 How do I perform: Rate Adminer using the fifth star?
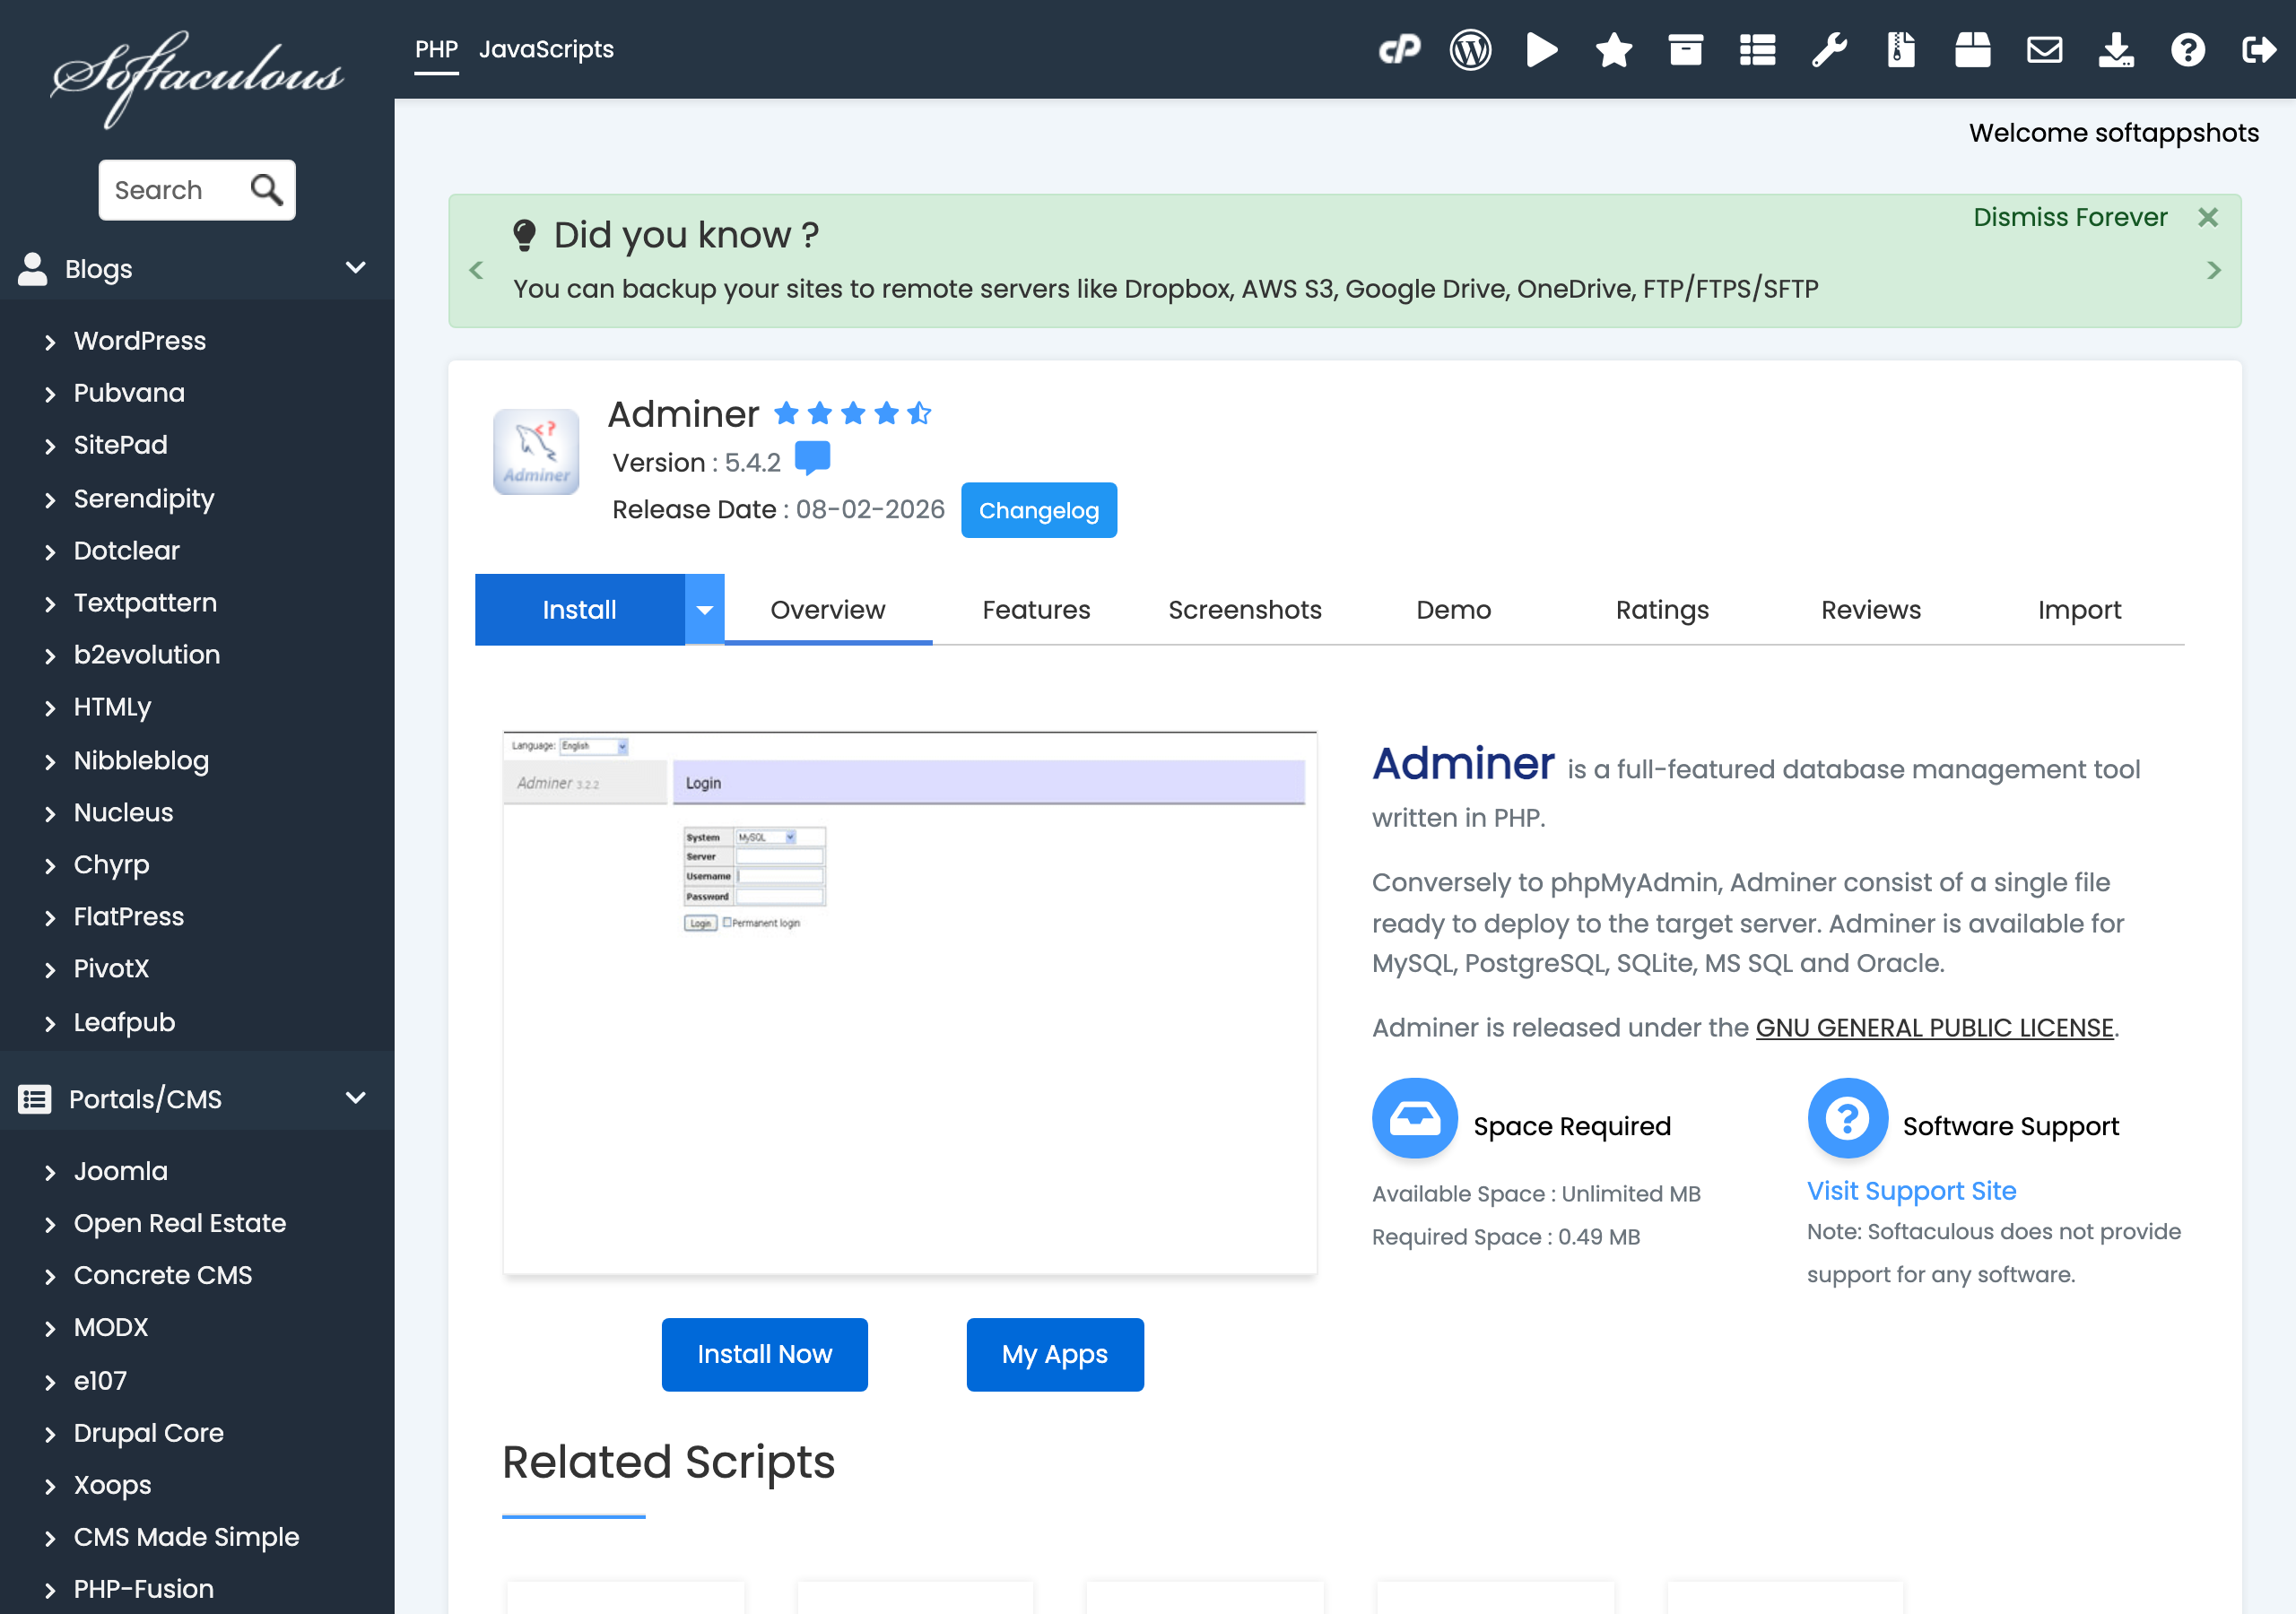919,413
